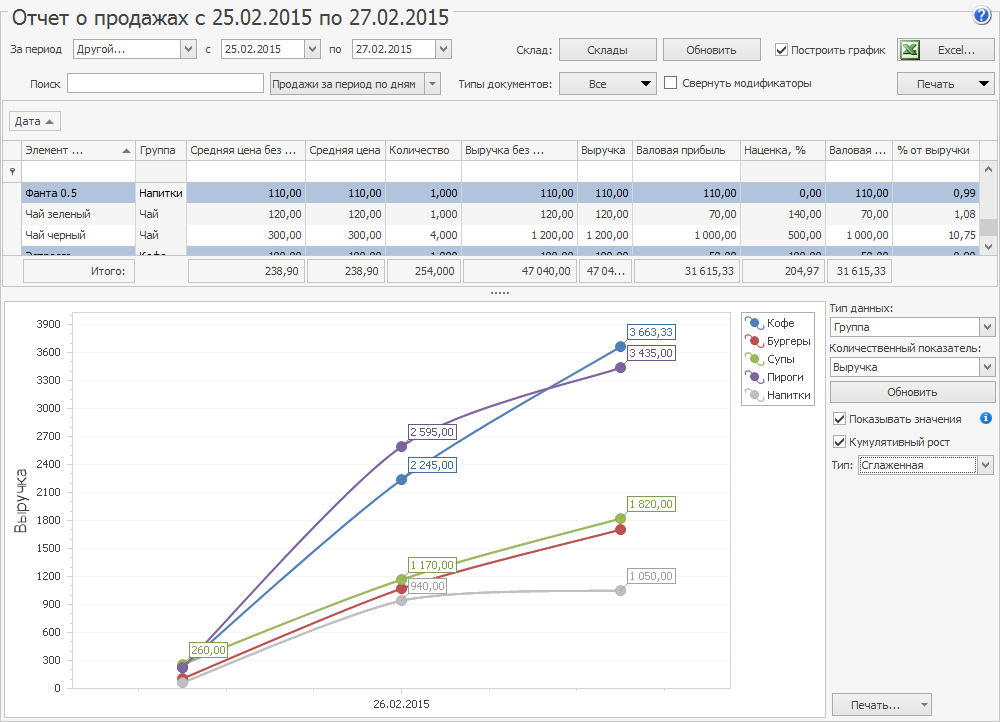Image resolution: width=1000 pixels, height=722 pixels.
Task: Enable the Свернуть модификаторы checkbox
Action: point(671,84)
